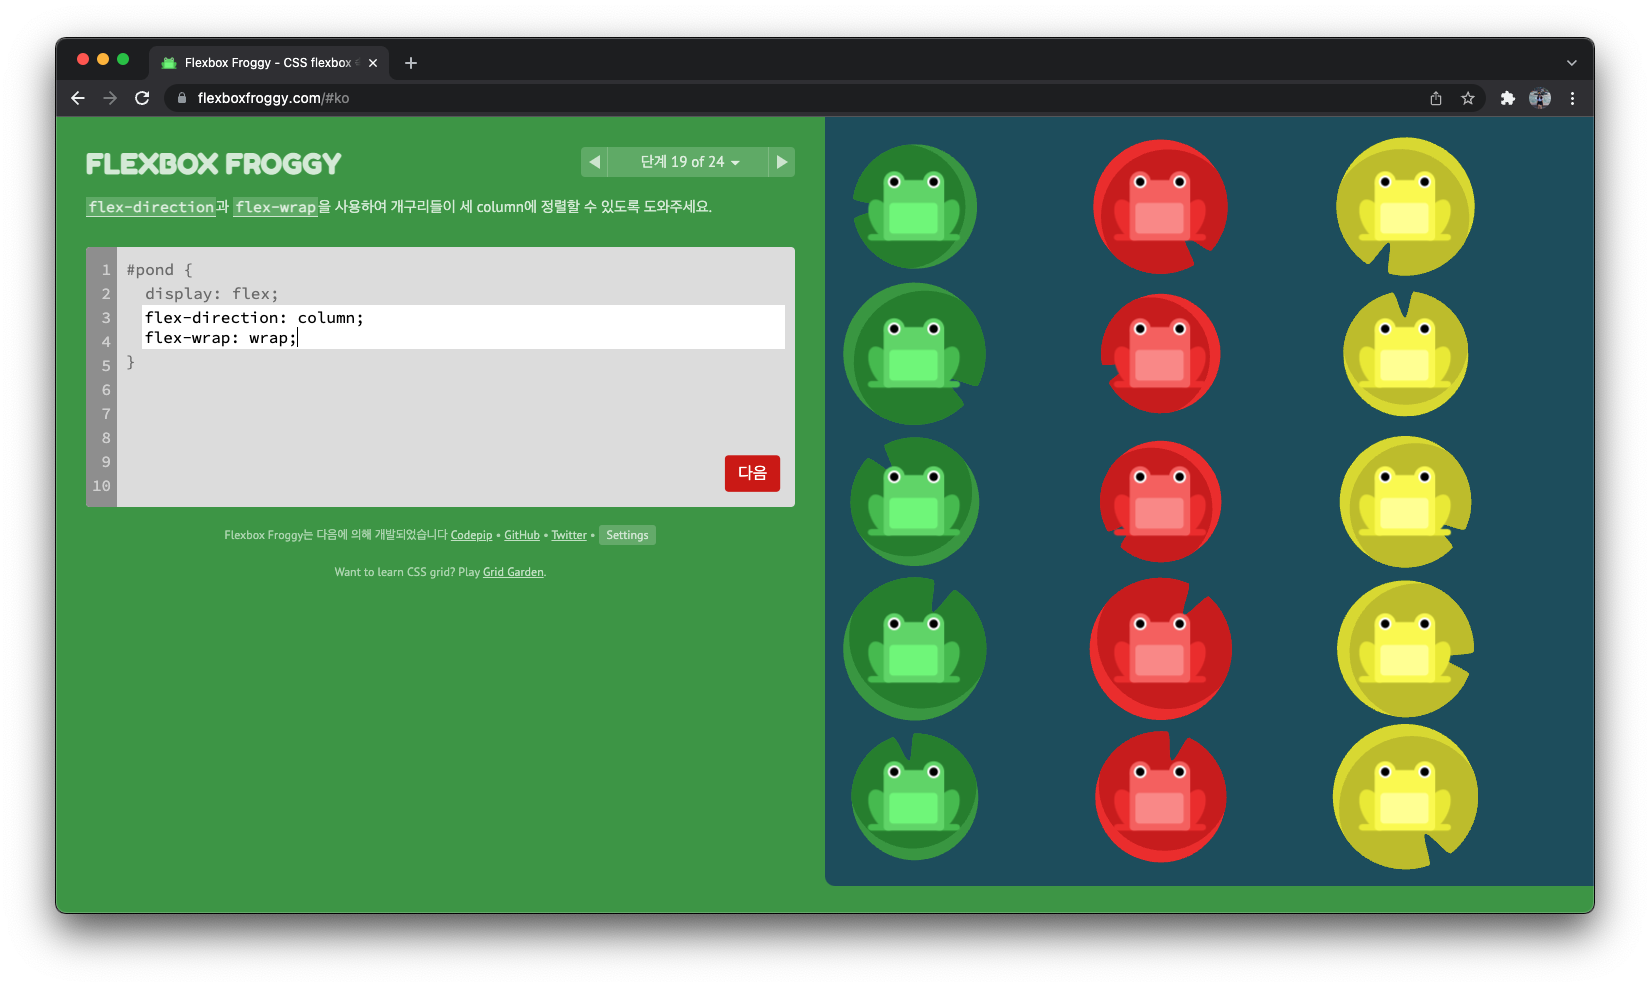The width and height of the screenshot is (1650, 987).
Task: Click into the CSS code input area
Action: [x=463, y=327]
